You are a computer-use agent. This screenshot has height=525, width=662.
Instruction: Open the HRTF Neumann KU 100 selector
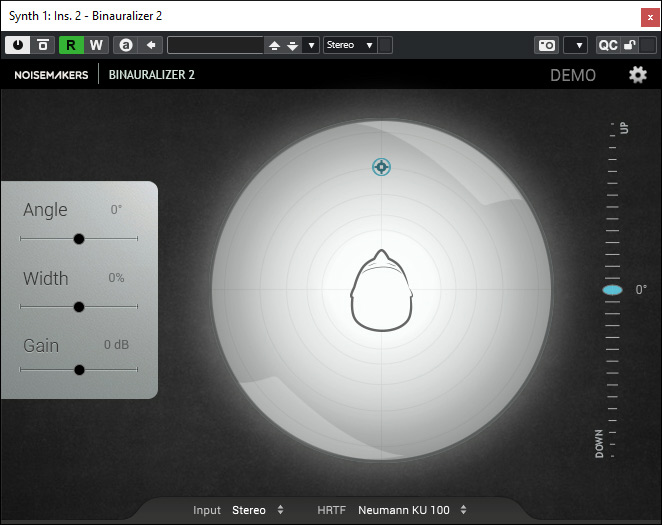pos(411,510)
